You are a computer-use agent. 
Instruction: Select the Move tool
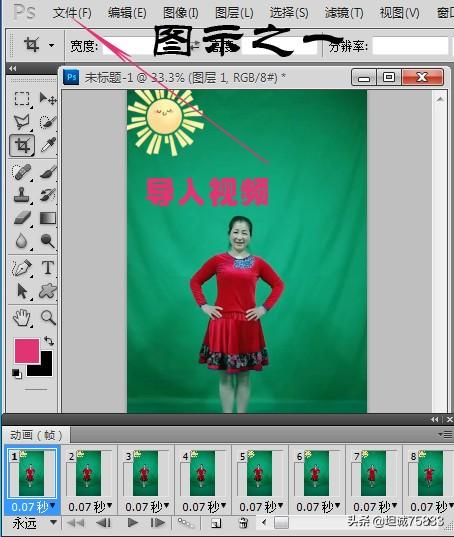[48, 99]
